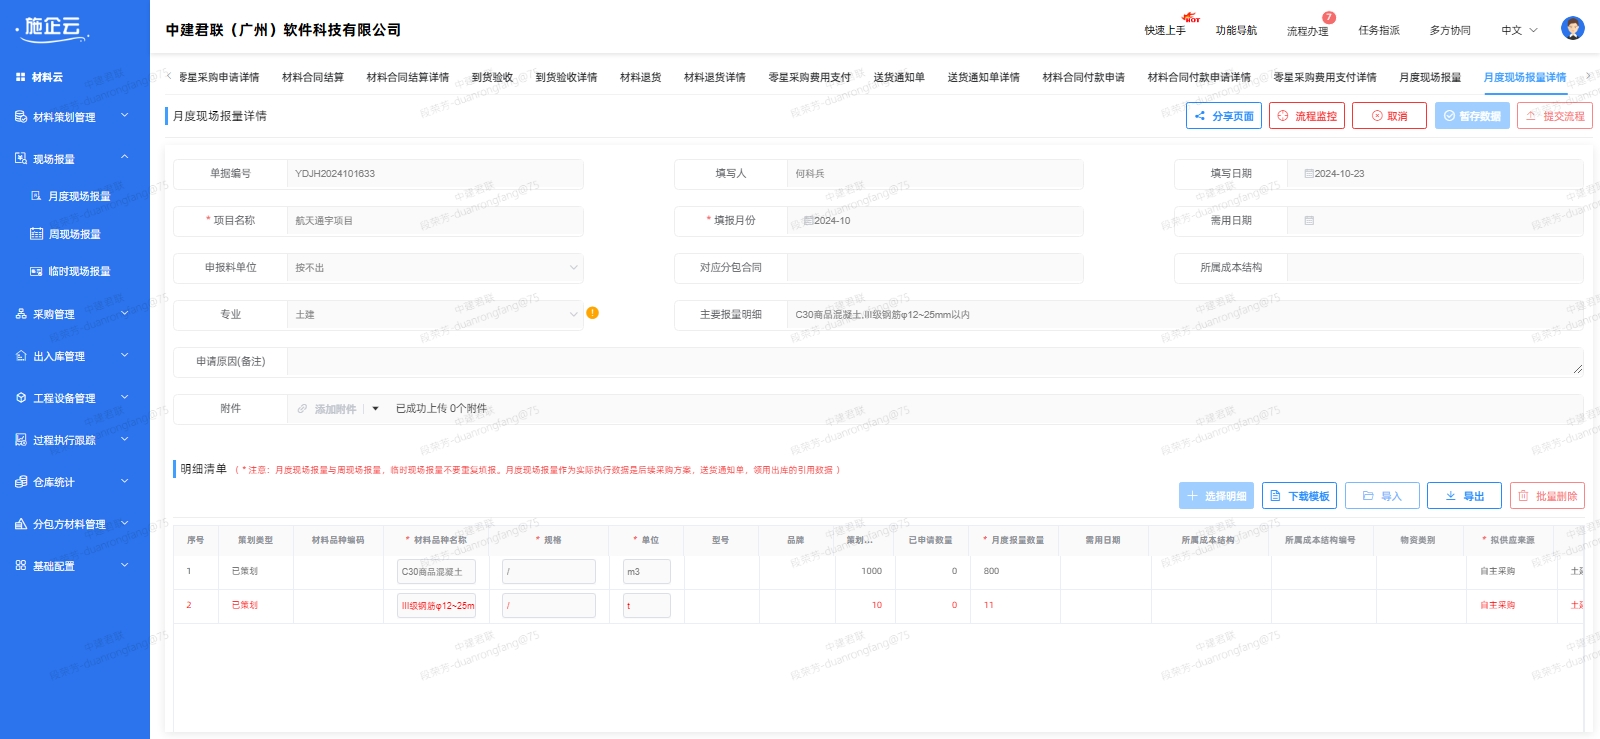Click the 材料云 grid icon

click(x=21, y=77)
